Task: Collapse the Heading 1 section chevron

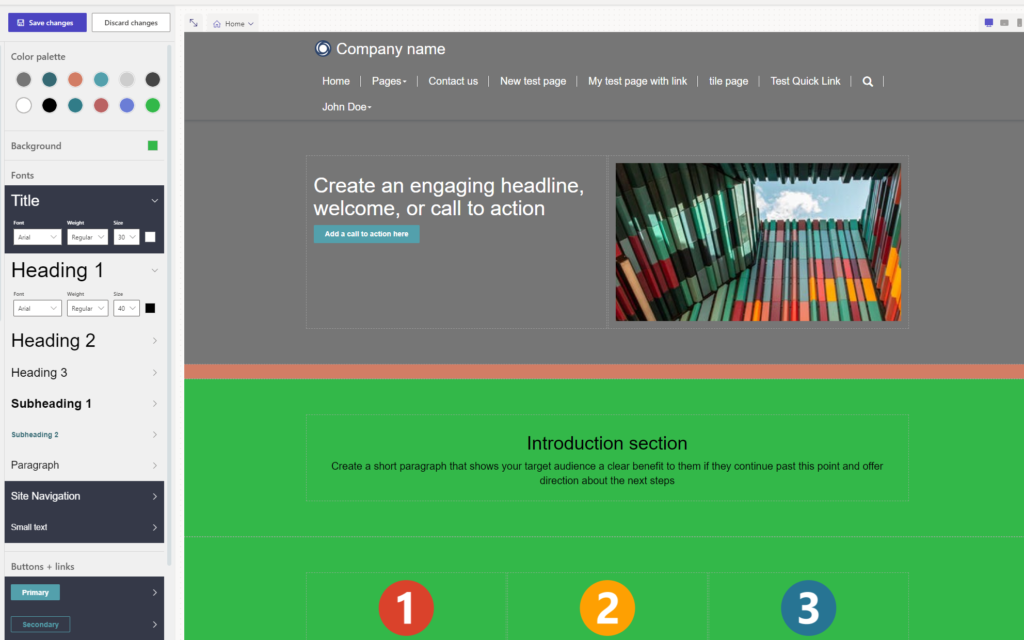Action: tap(155, 270)
